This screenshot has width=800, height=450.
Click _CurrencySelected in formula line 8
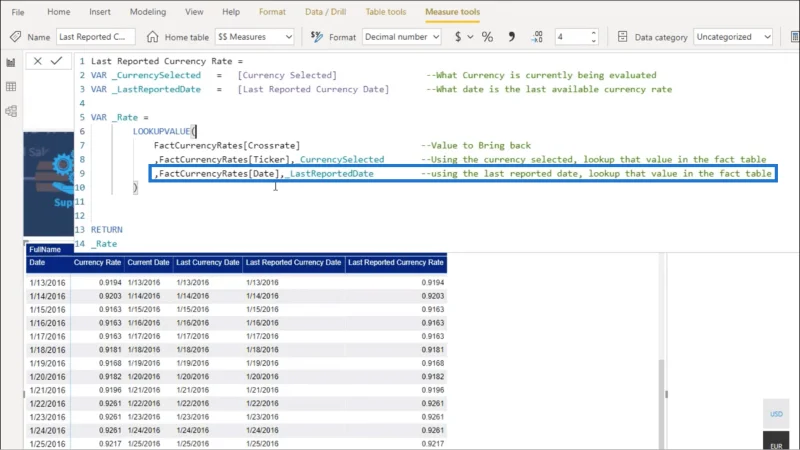341,159
